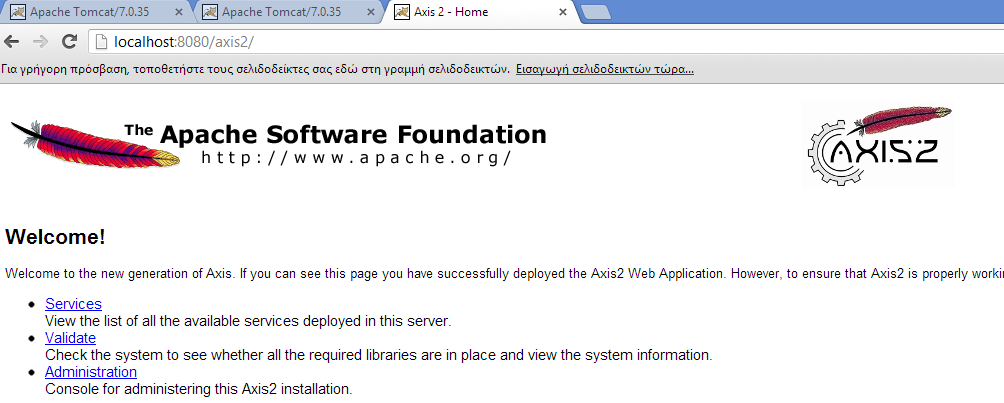Viewport: 1004px width, 403px height.
Task: Open the Validate link
Action: pyautogui.click(x=70, y=338)
